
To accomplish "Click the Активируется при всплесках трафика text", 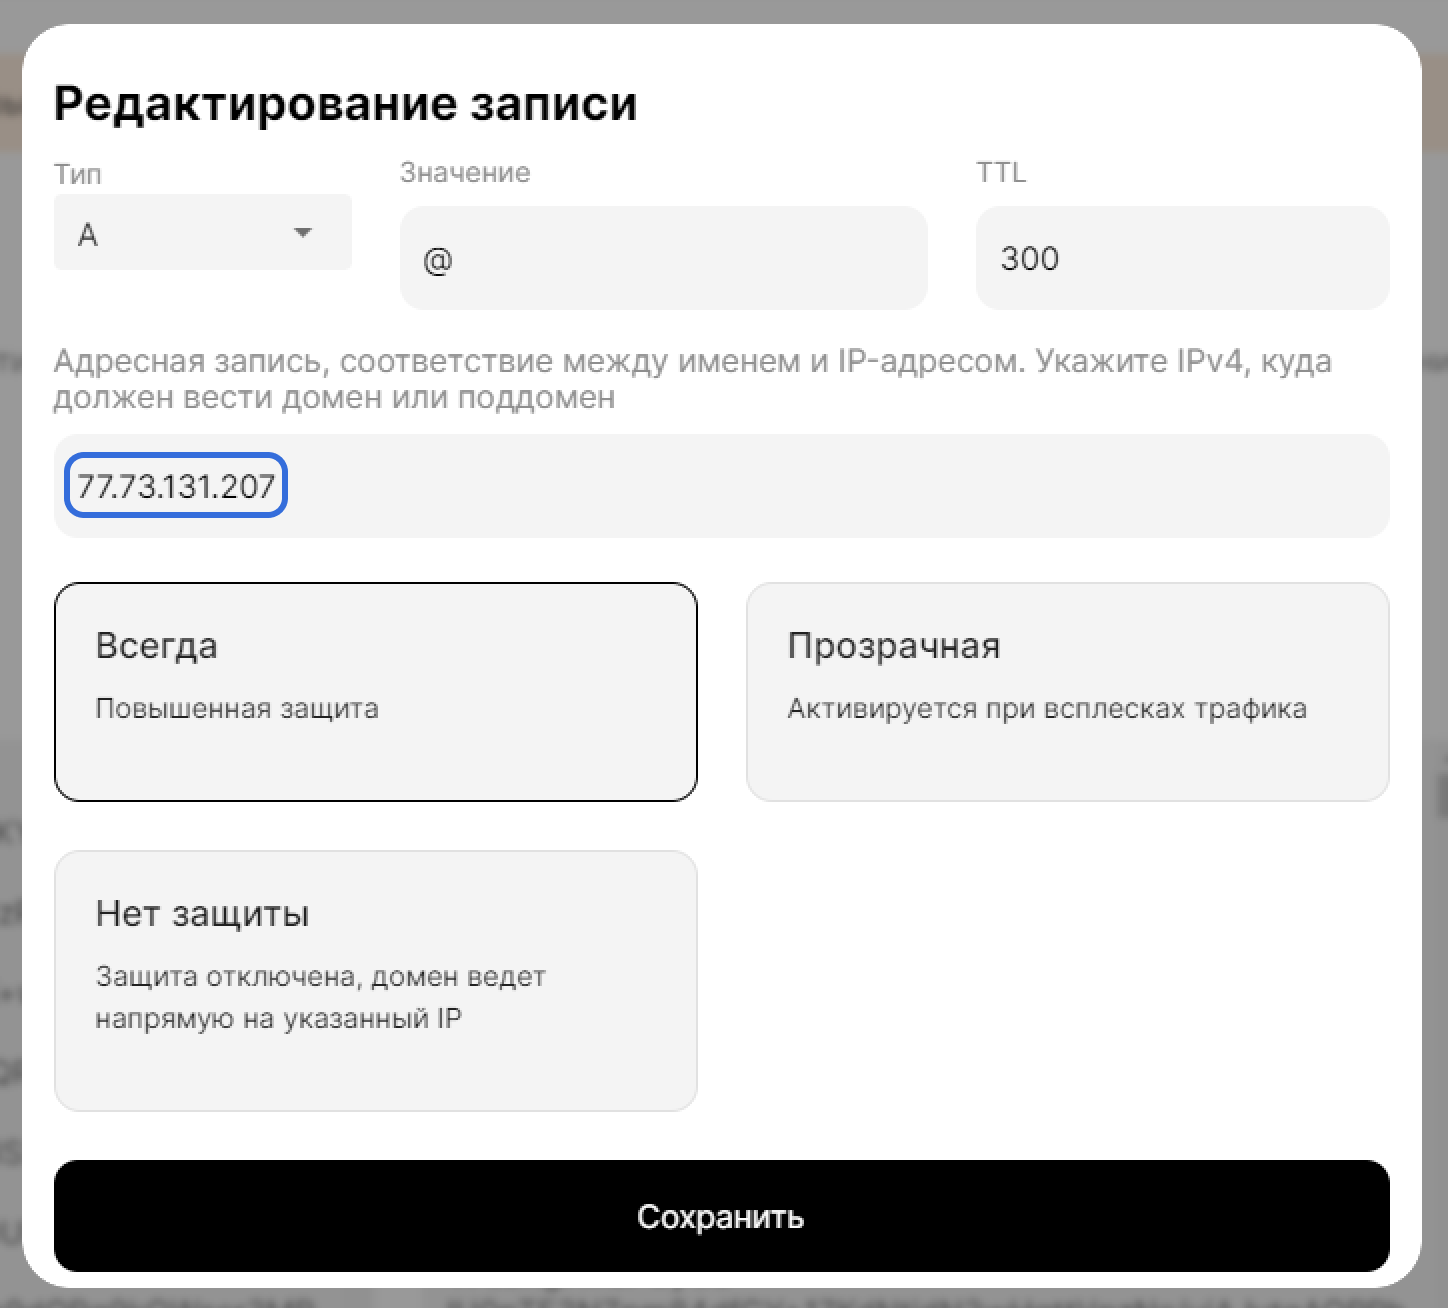I will point(1046,709).
